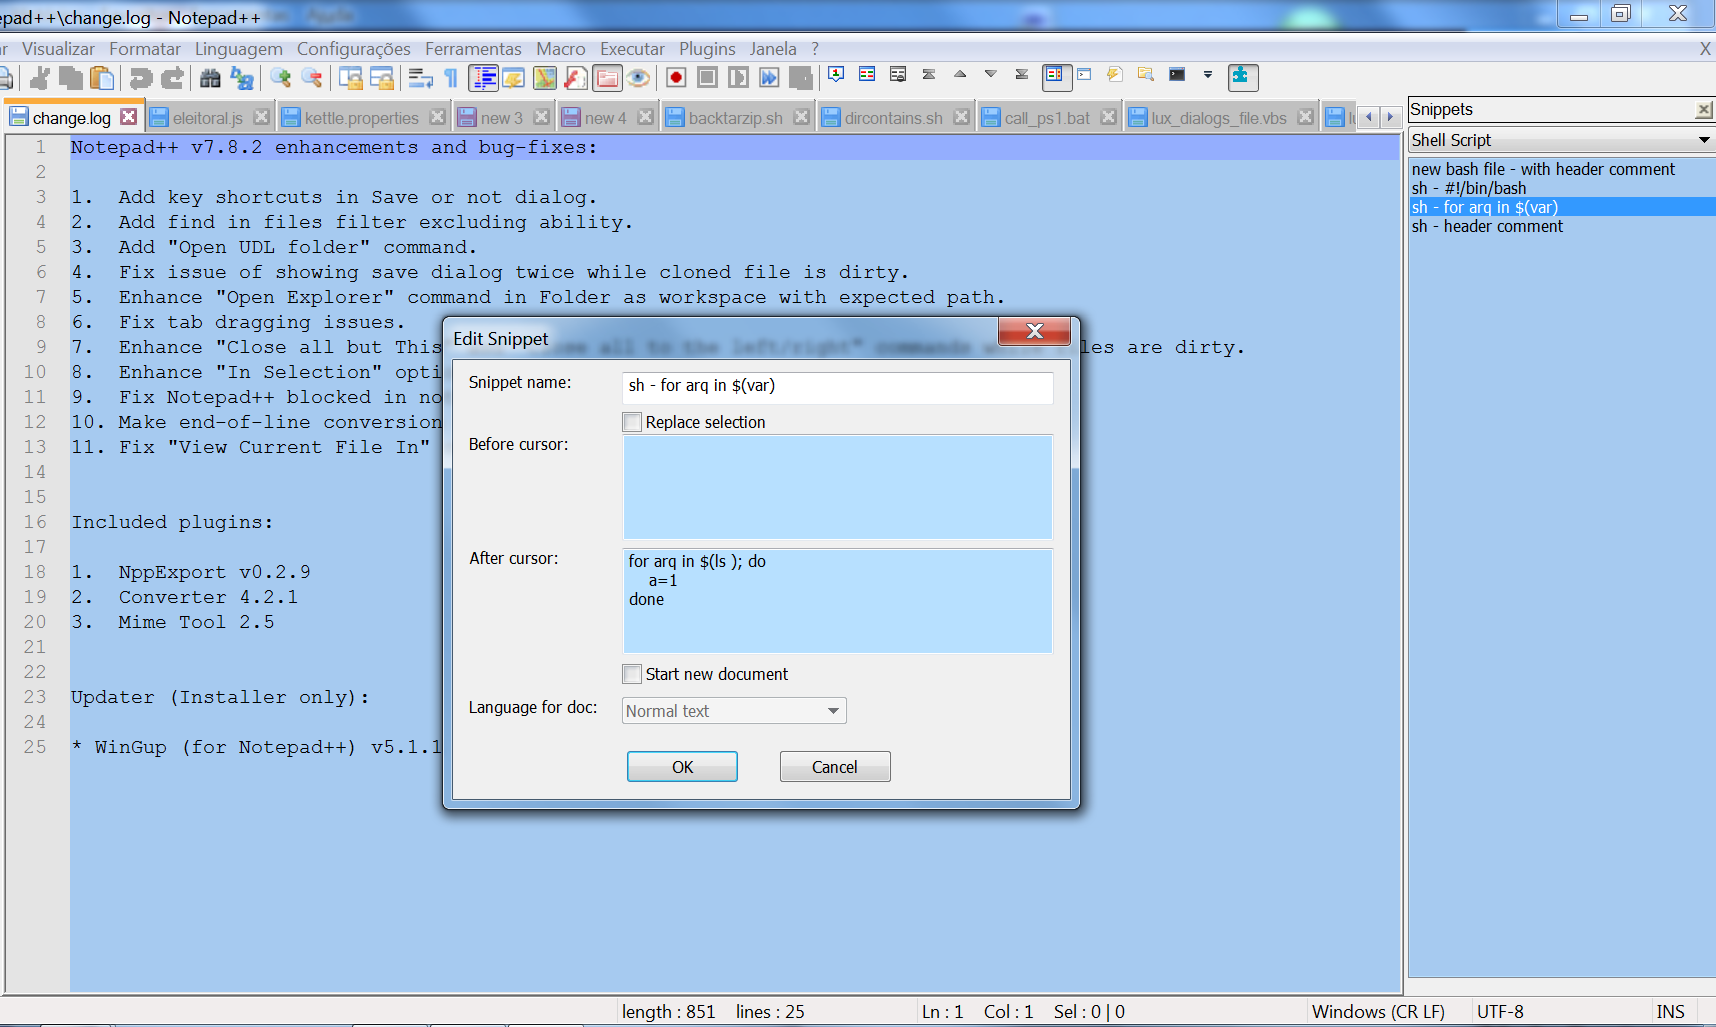Click the Paste clipboard icon
The image size is (1716, 1027).
coord(102,78)
